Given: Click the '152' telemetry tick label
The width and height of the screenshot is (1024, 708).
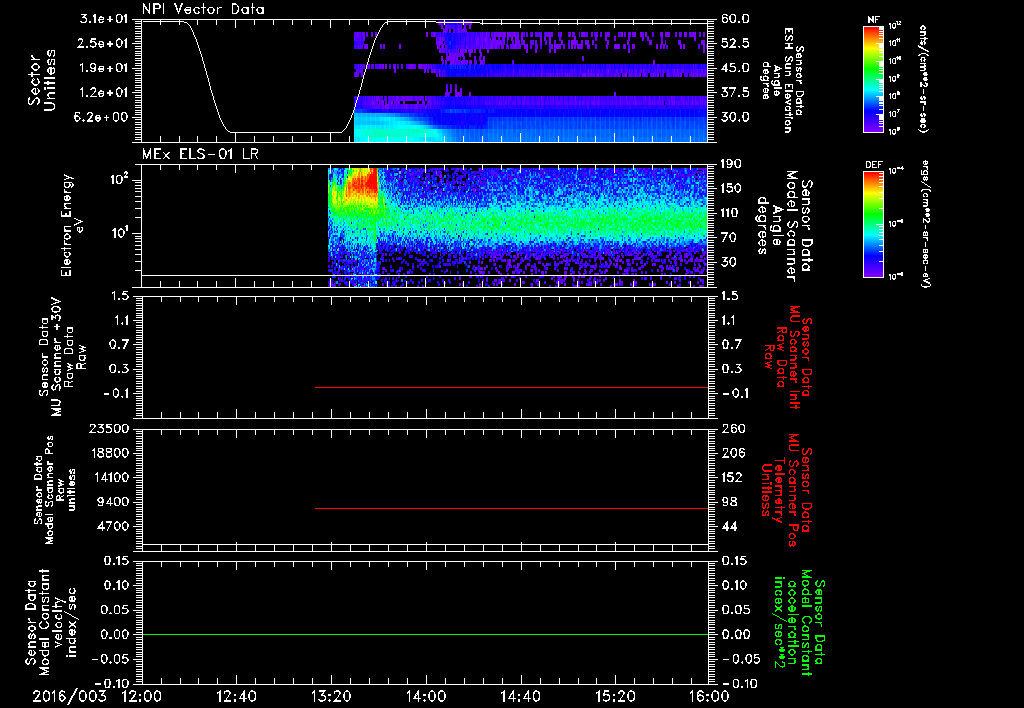Looking at the screenshot, I should click(x=732, y=477).
